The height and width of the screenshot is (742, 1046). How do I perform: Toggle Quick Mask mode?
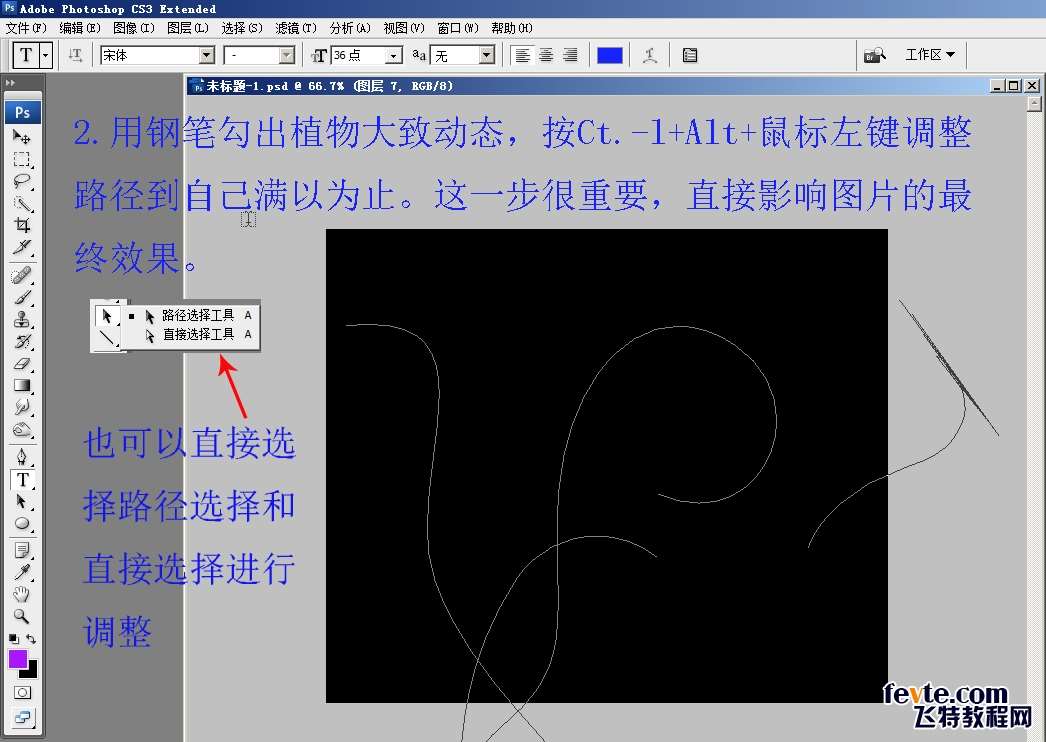point(22,693)
